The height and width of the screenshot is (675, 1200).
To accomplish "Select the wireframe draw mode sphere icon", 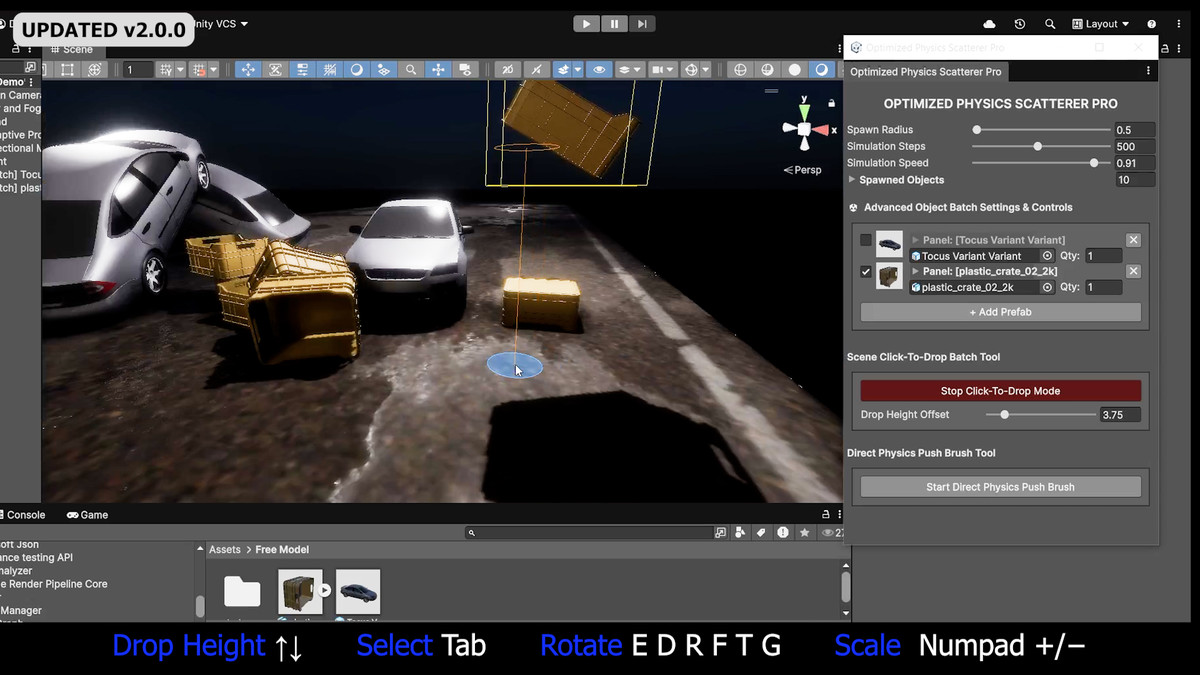I will (x=740, y=70).
